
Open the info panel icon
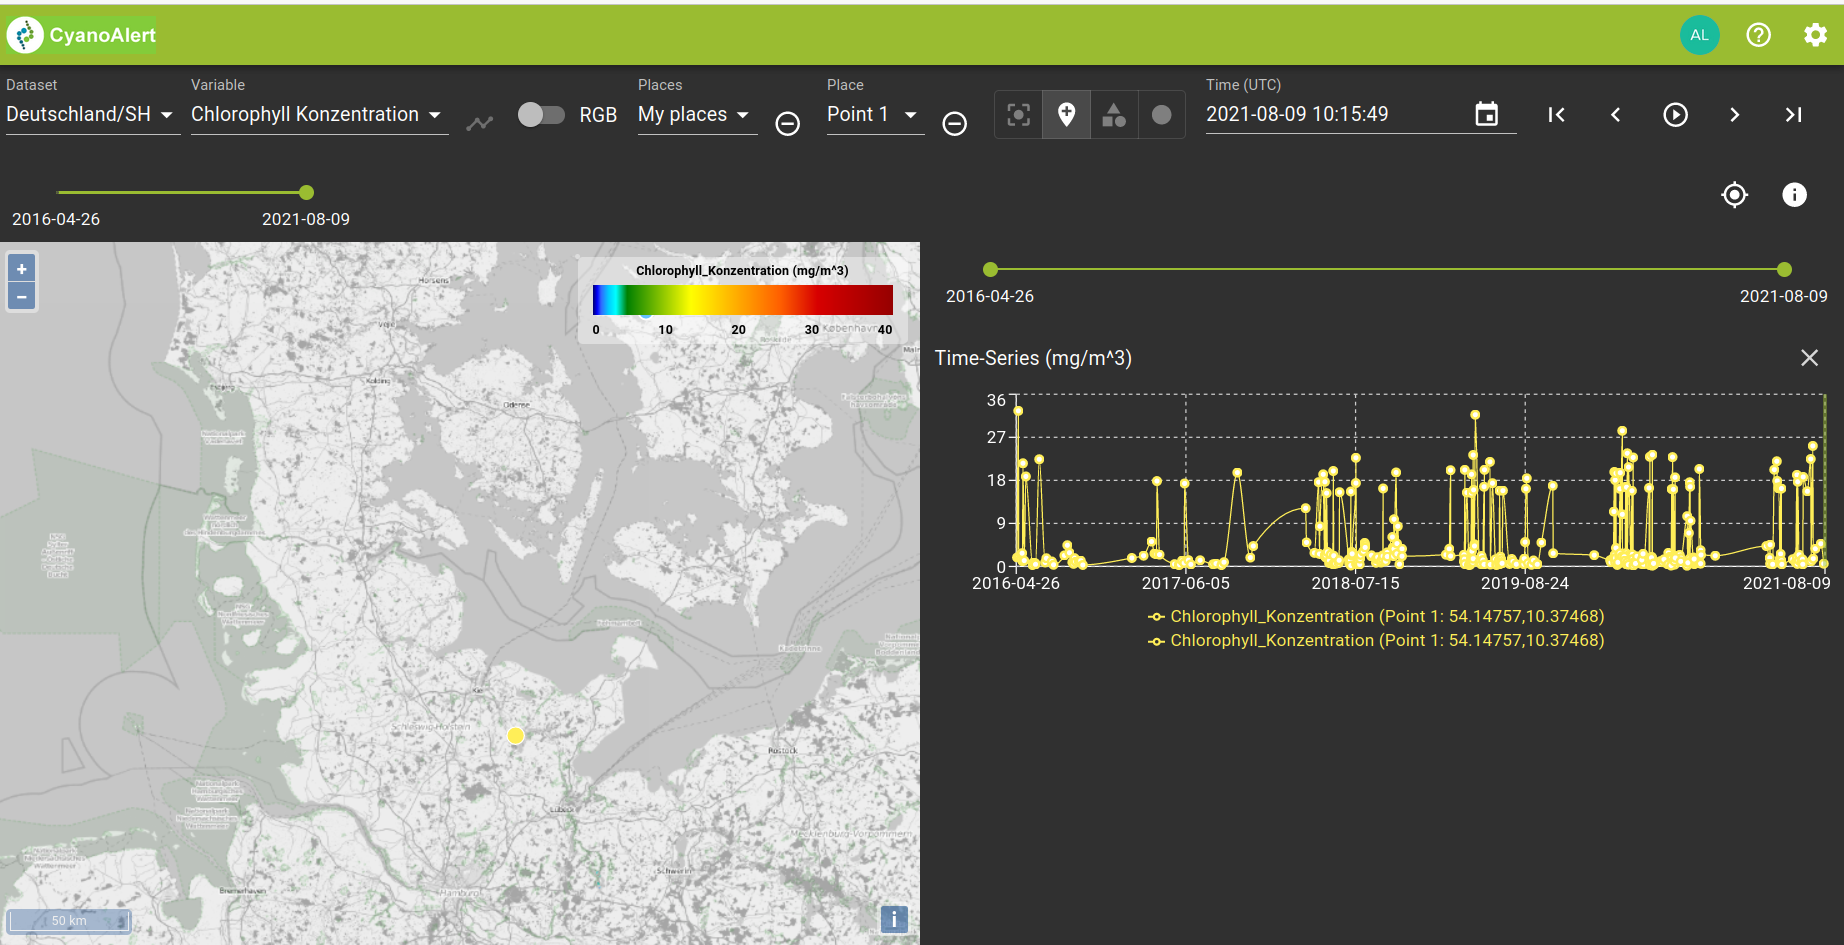[x=1795, y=194]
